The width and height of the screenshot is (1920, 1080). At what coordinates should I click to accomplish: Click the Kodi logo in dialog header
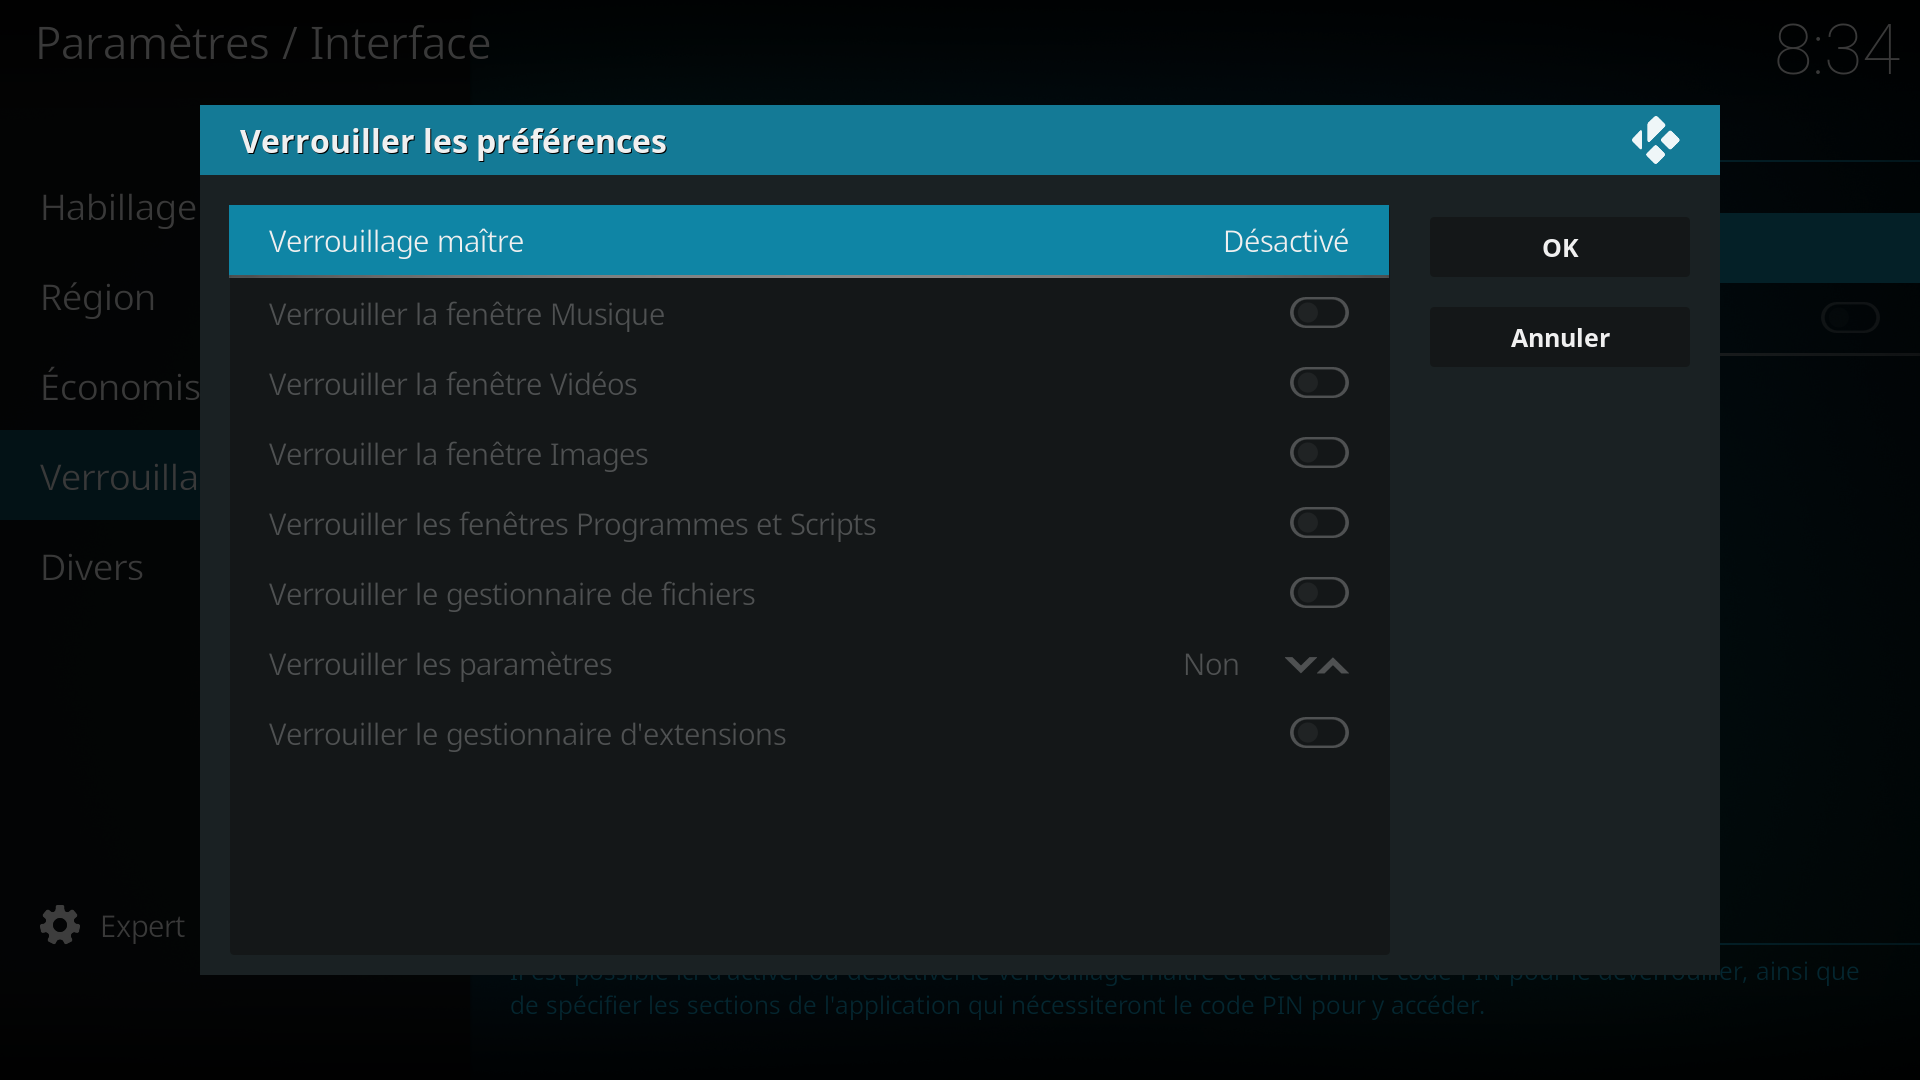tap(1655, 140)
